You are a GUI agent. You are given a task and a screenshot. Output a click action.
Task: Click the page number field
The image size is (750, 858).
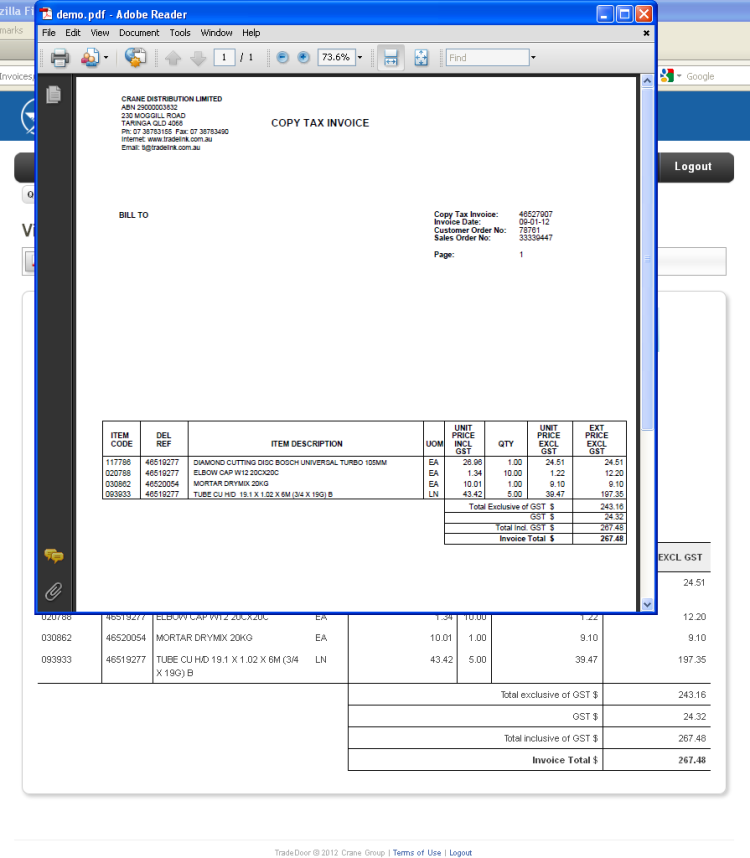tap(224, 57)
